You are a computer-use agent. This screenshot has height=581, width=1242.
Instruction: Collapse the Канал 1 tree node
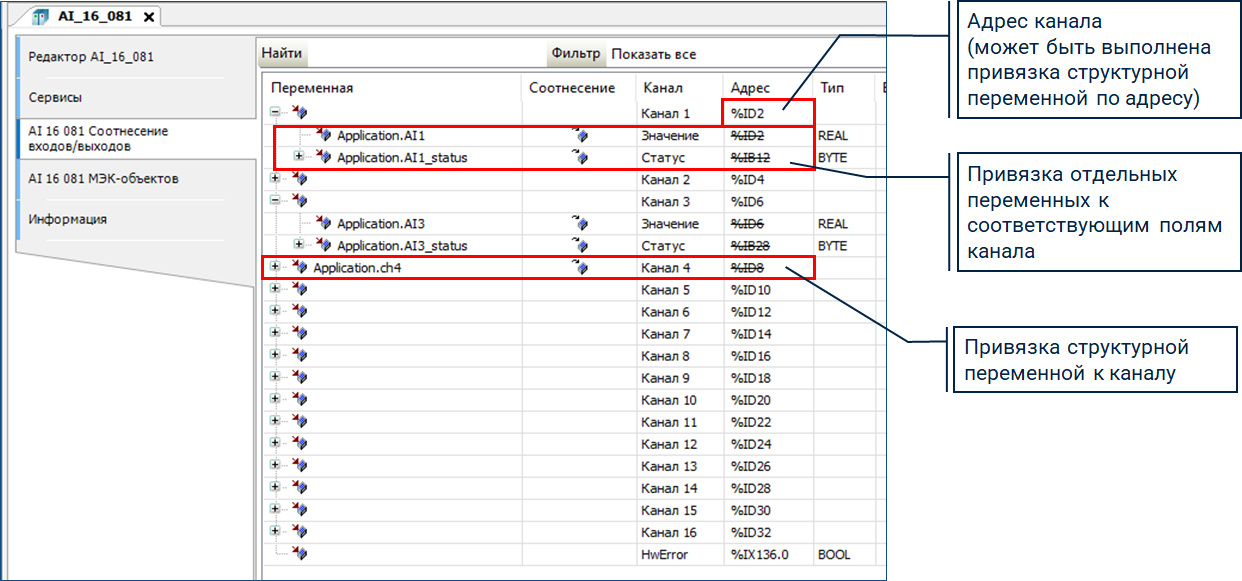coord(275,113)
